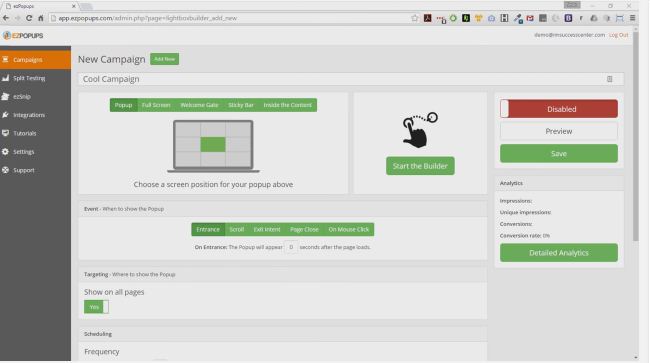Screen dimensions: 650x363
Task: Click Start the Builder button
Action: click(x=420, y=166)
